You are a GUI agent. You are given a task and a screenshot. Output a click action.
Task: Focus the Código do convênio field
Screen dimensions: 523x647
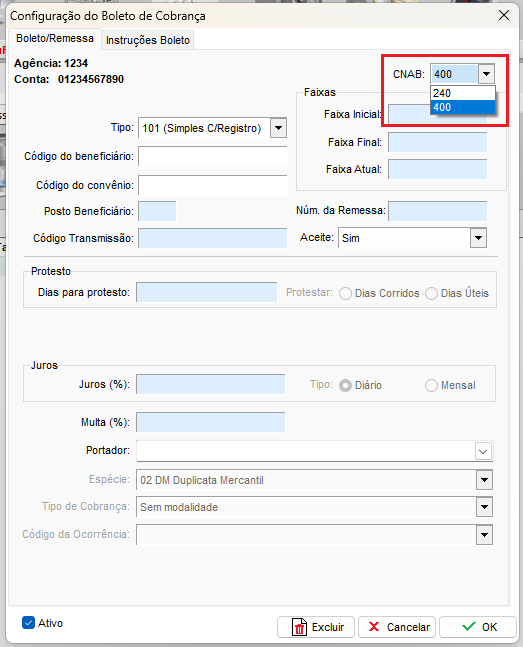click(213, 185)
